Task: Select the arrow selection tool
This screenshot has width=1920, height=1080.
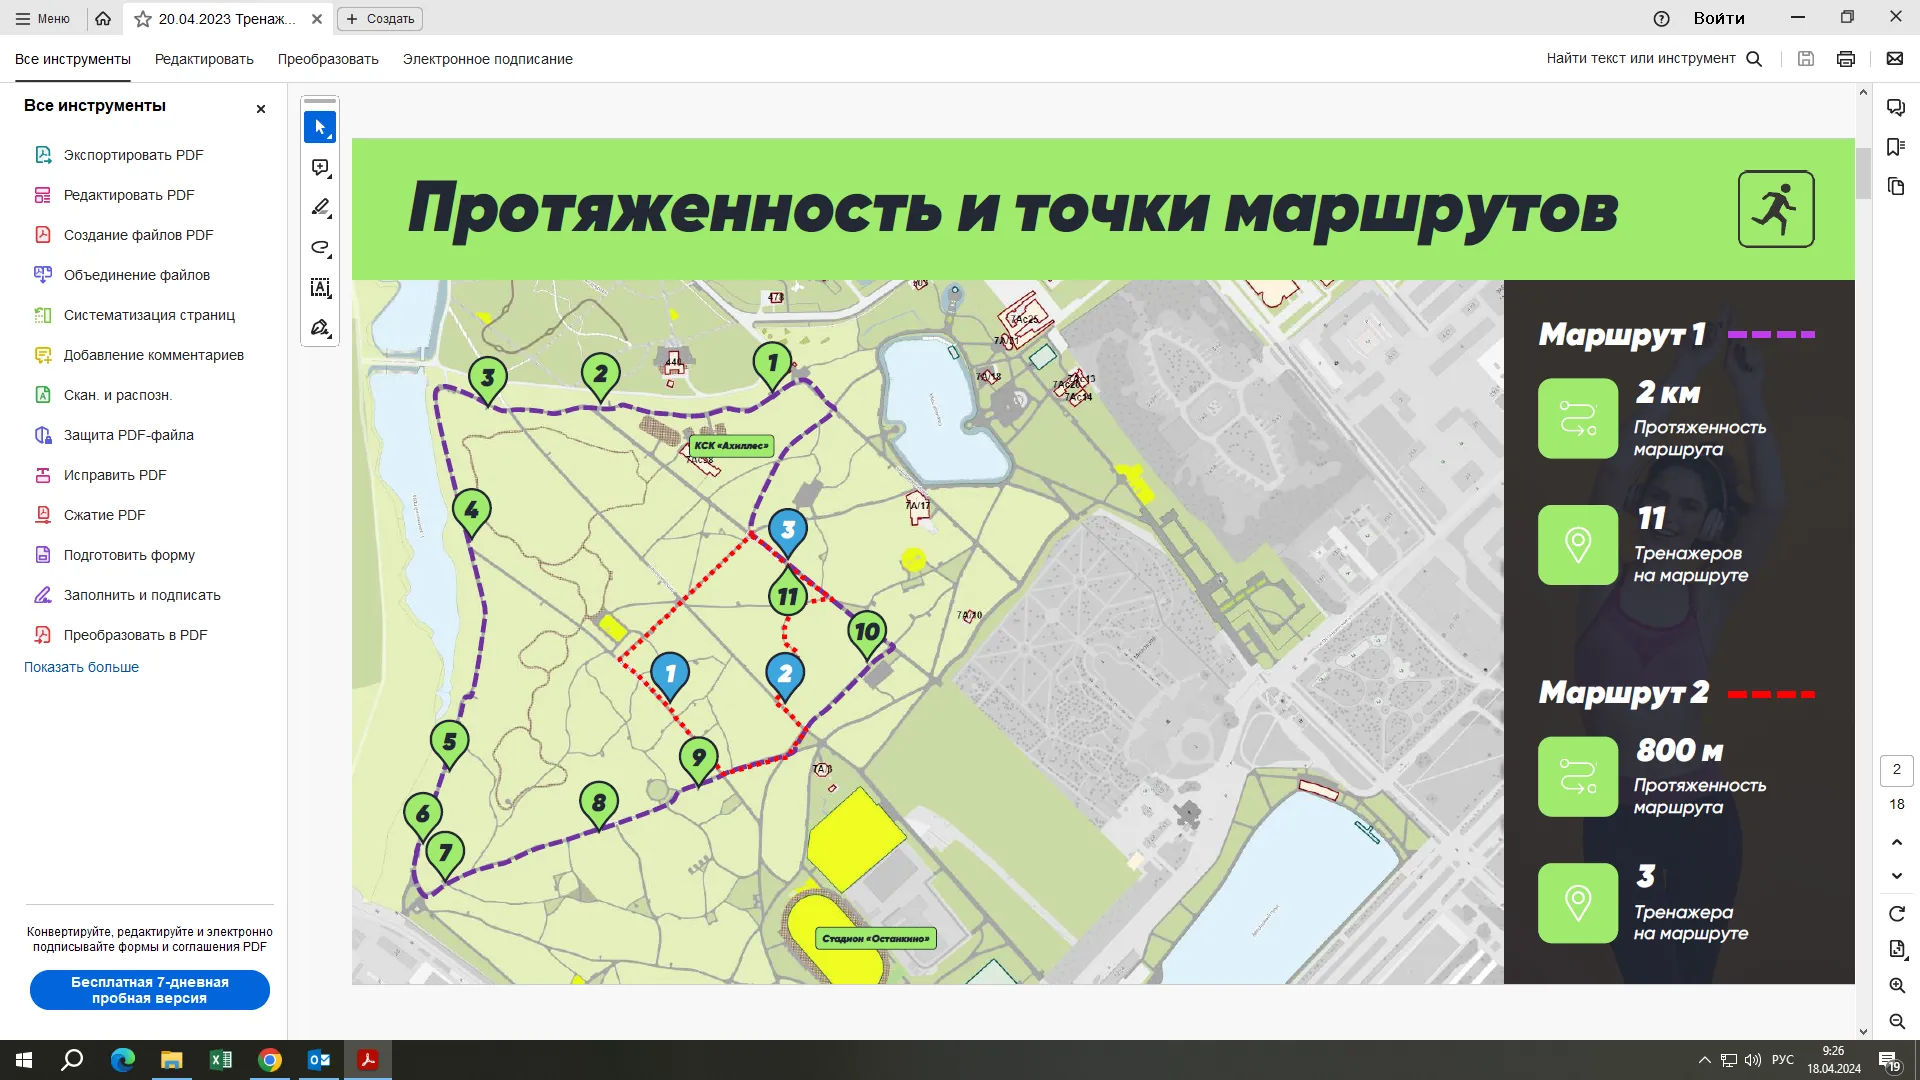Action: [x=320, y=127]
